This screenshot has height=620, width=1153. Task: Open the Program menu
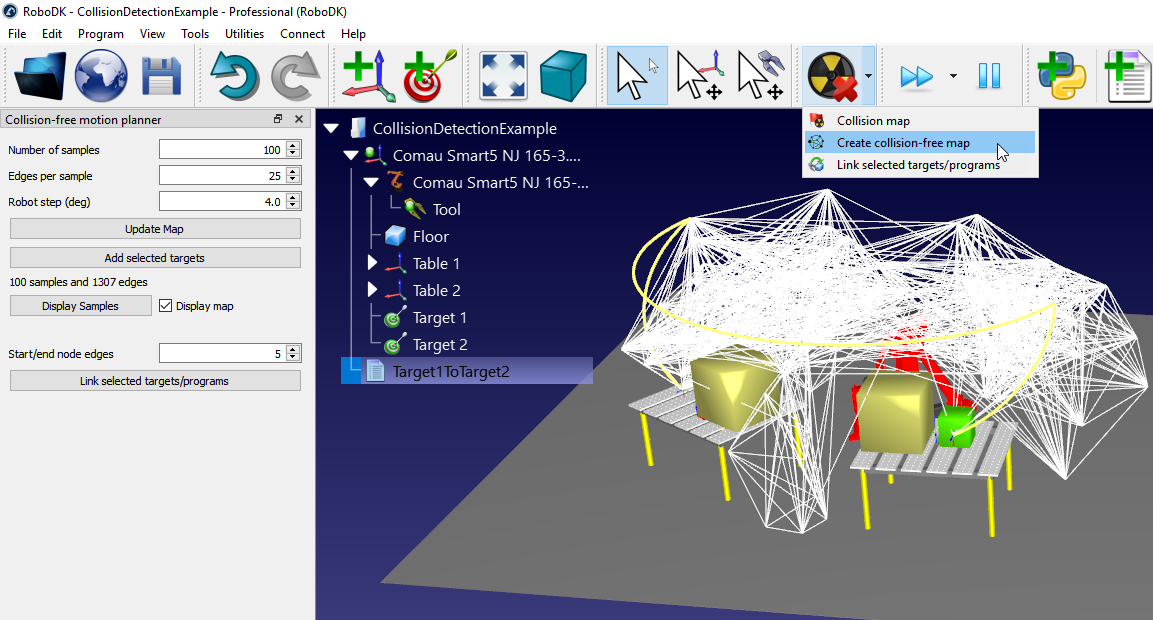(x=101, y=34)
